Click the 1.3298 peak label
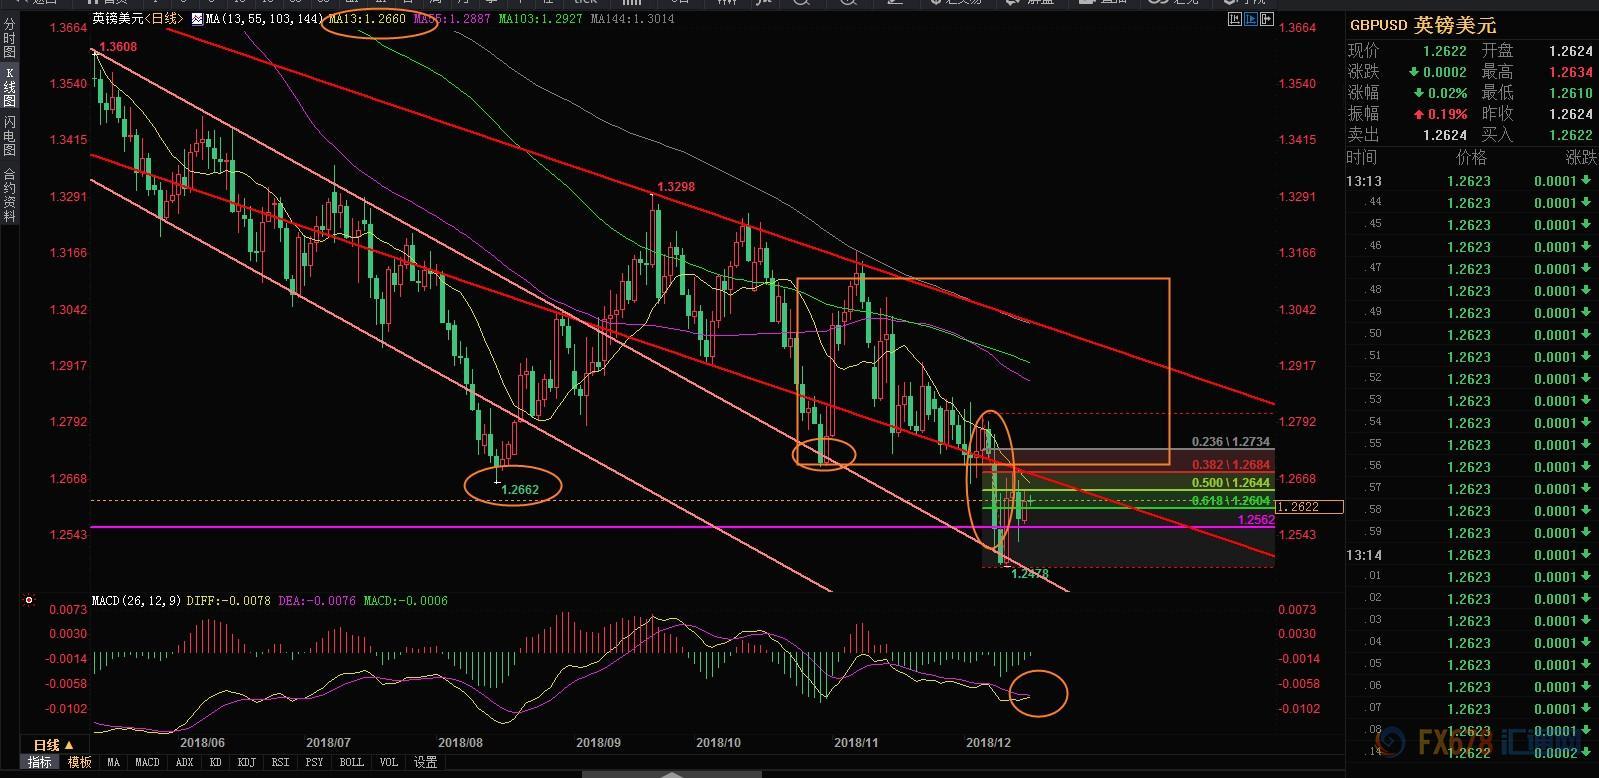This screenshot has height=778, width=1599. click(675, 187)
